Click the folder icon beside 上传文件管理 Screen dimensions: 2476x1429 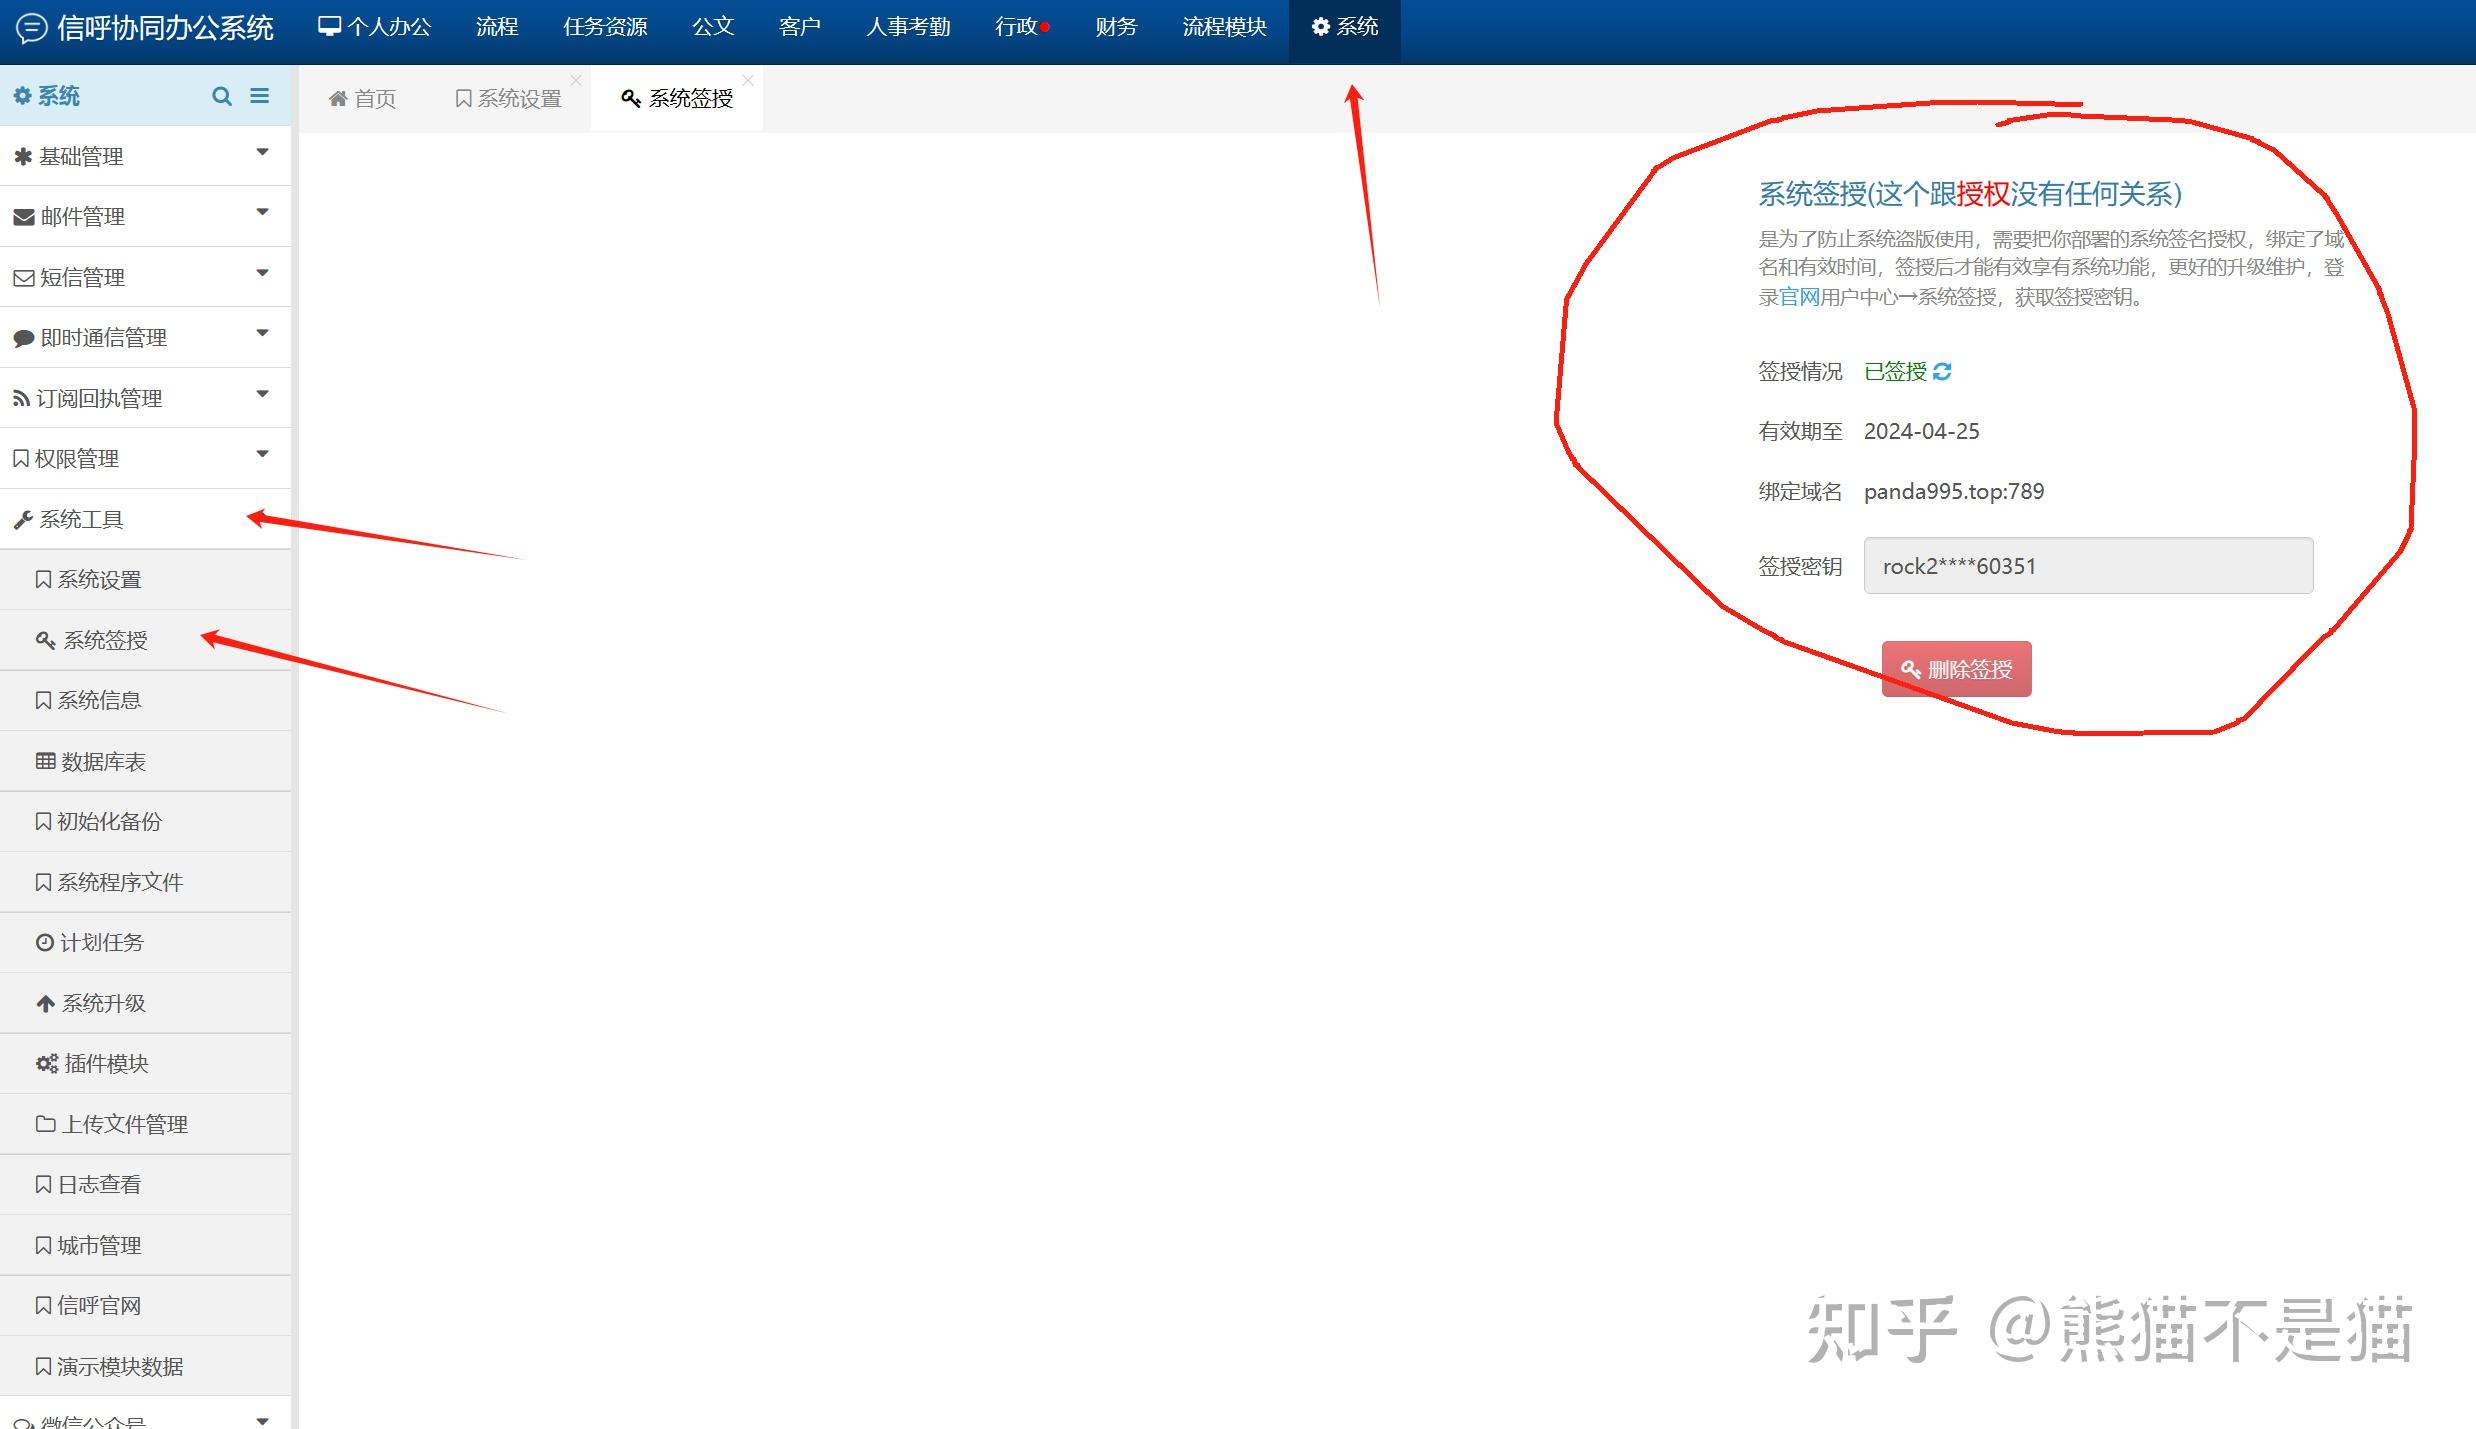tap(44, 1123)
